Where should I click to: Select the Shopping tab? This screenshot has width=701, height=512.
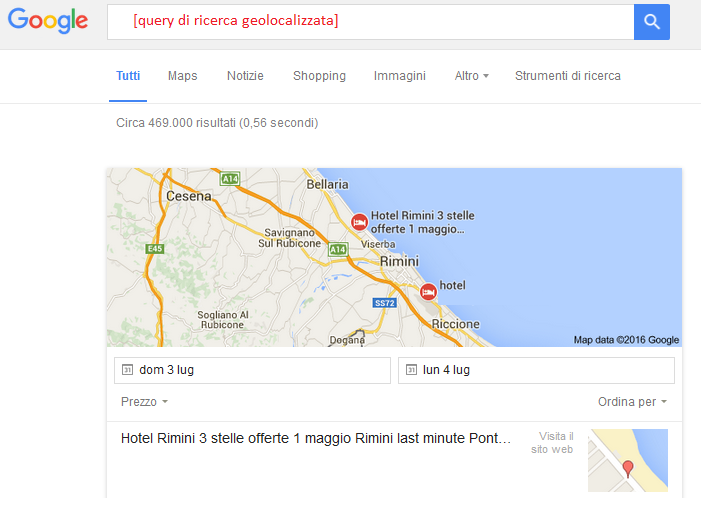click(319, 76)
